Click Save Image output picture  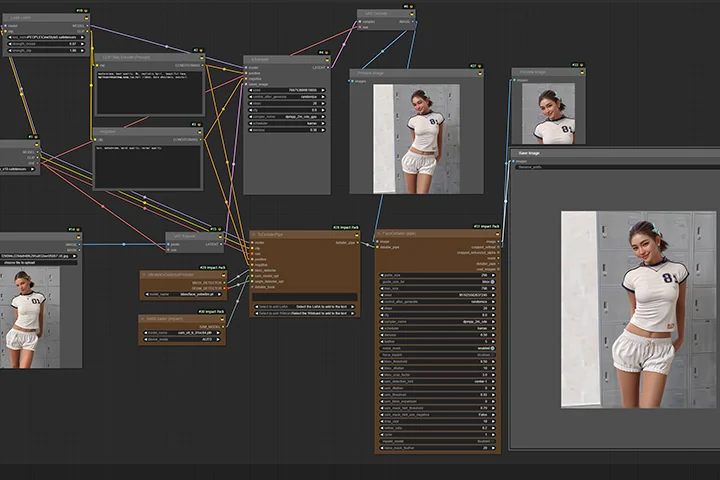pos(638,310)
